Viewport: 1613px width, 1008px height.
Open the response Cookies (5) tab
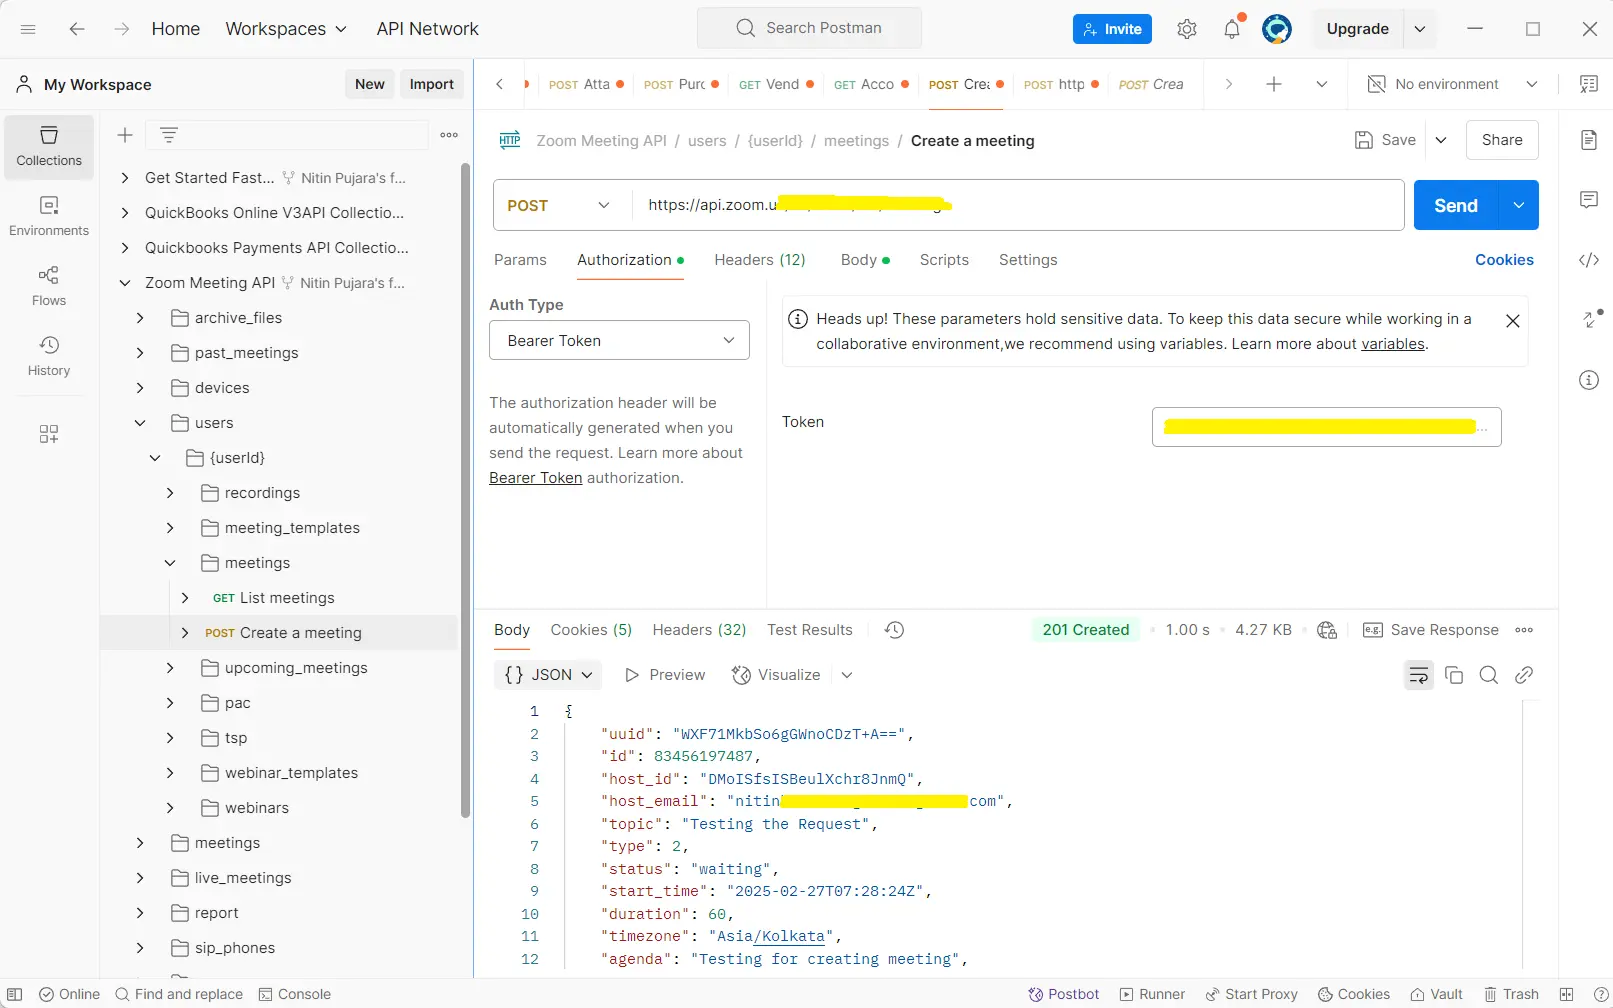591,630
